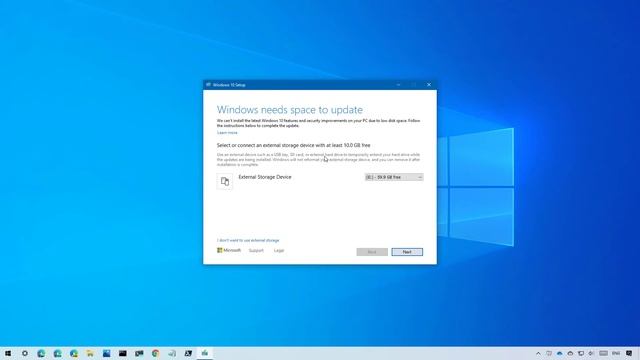
Task: Click the External Storage Device icon
Action: [x=225, y=182]
